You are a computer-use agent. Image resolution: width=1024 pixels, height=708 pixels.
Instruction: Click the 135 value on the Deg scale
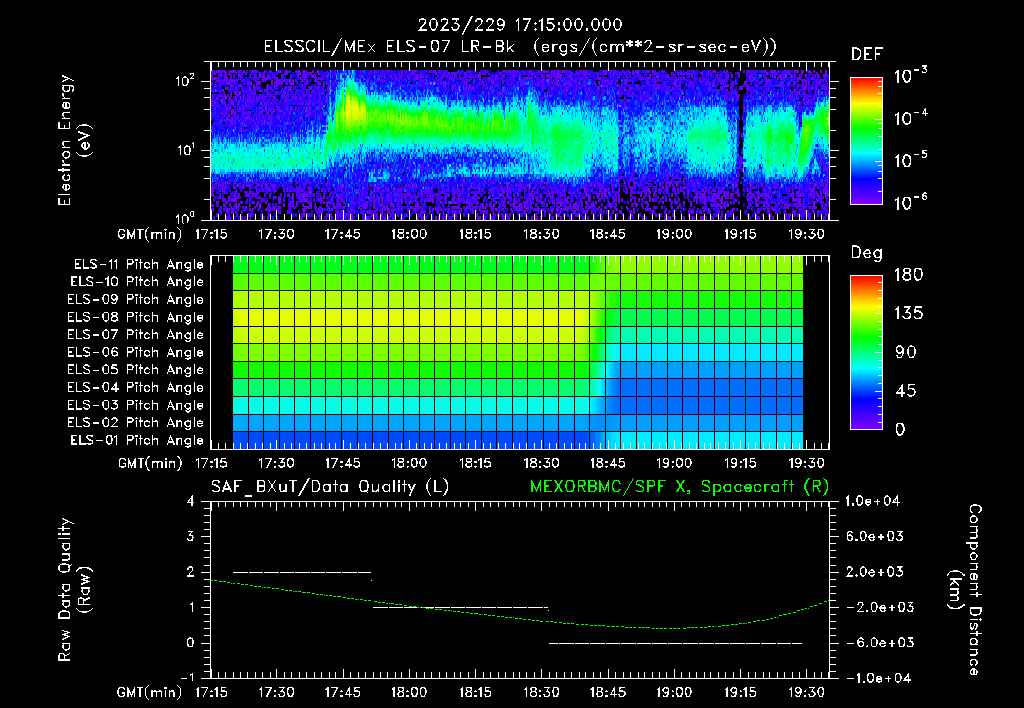pos(908,314)
